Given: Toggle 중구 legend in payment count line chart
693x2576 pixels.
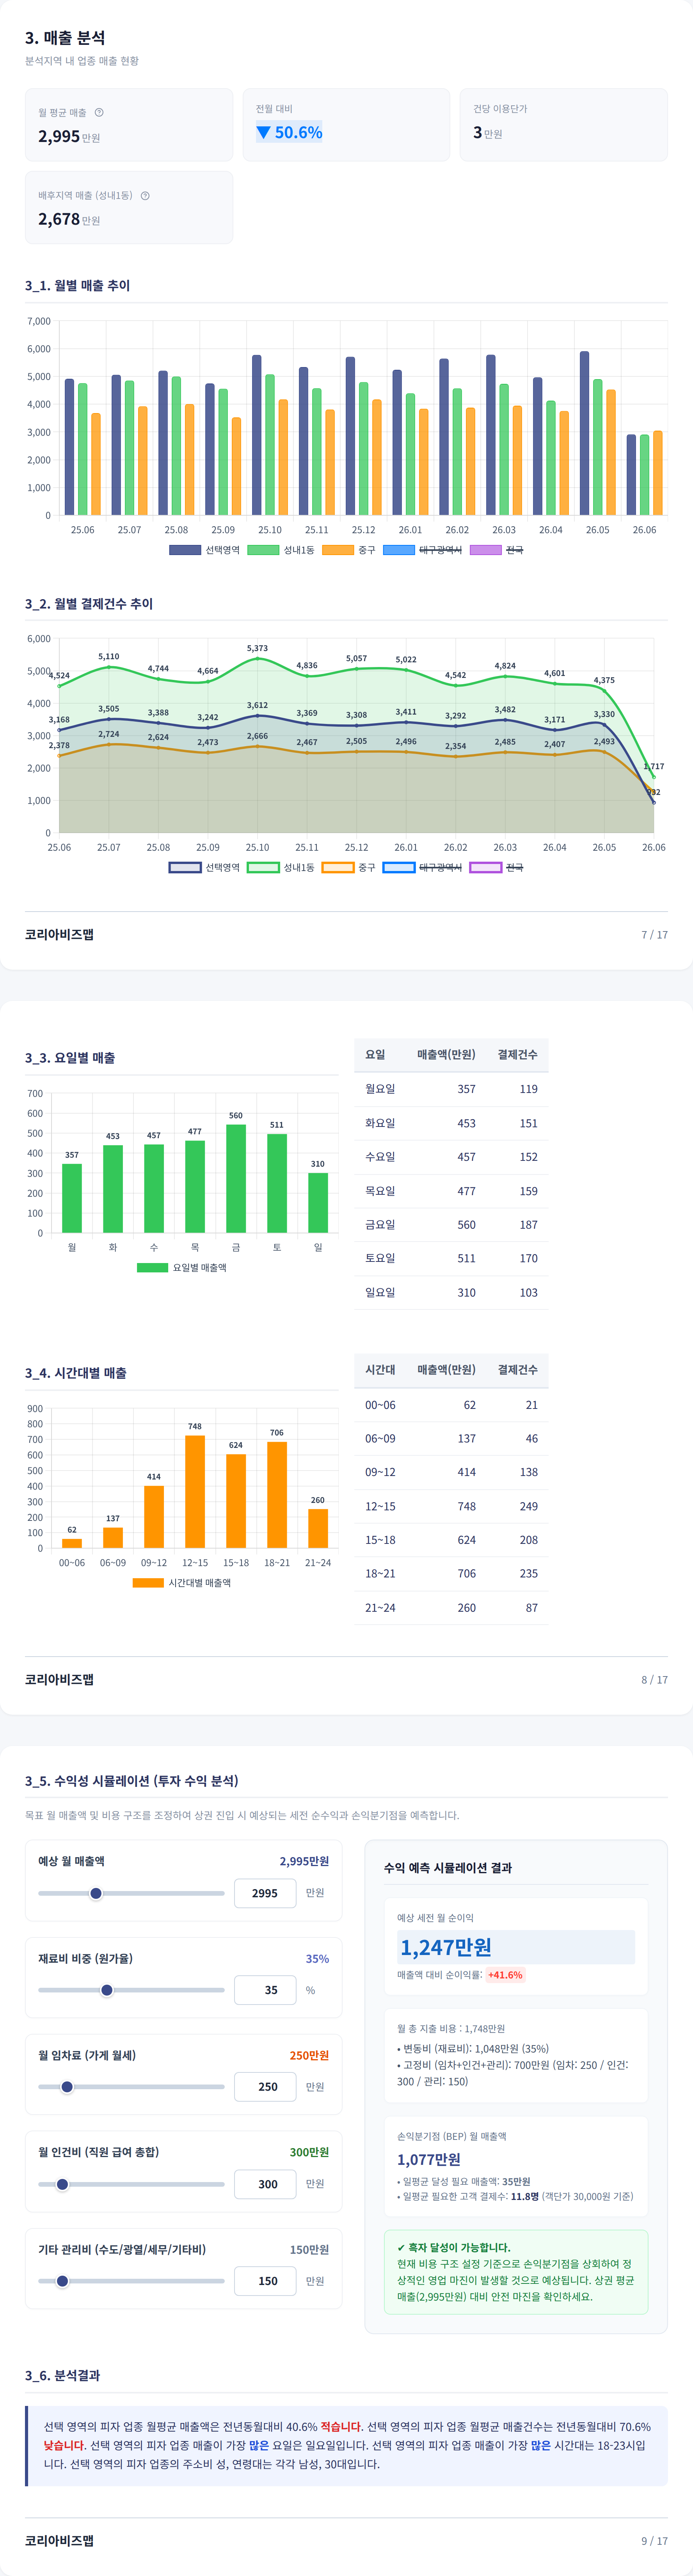Looking at the screenshot, I should (x=349, y=867).
